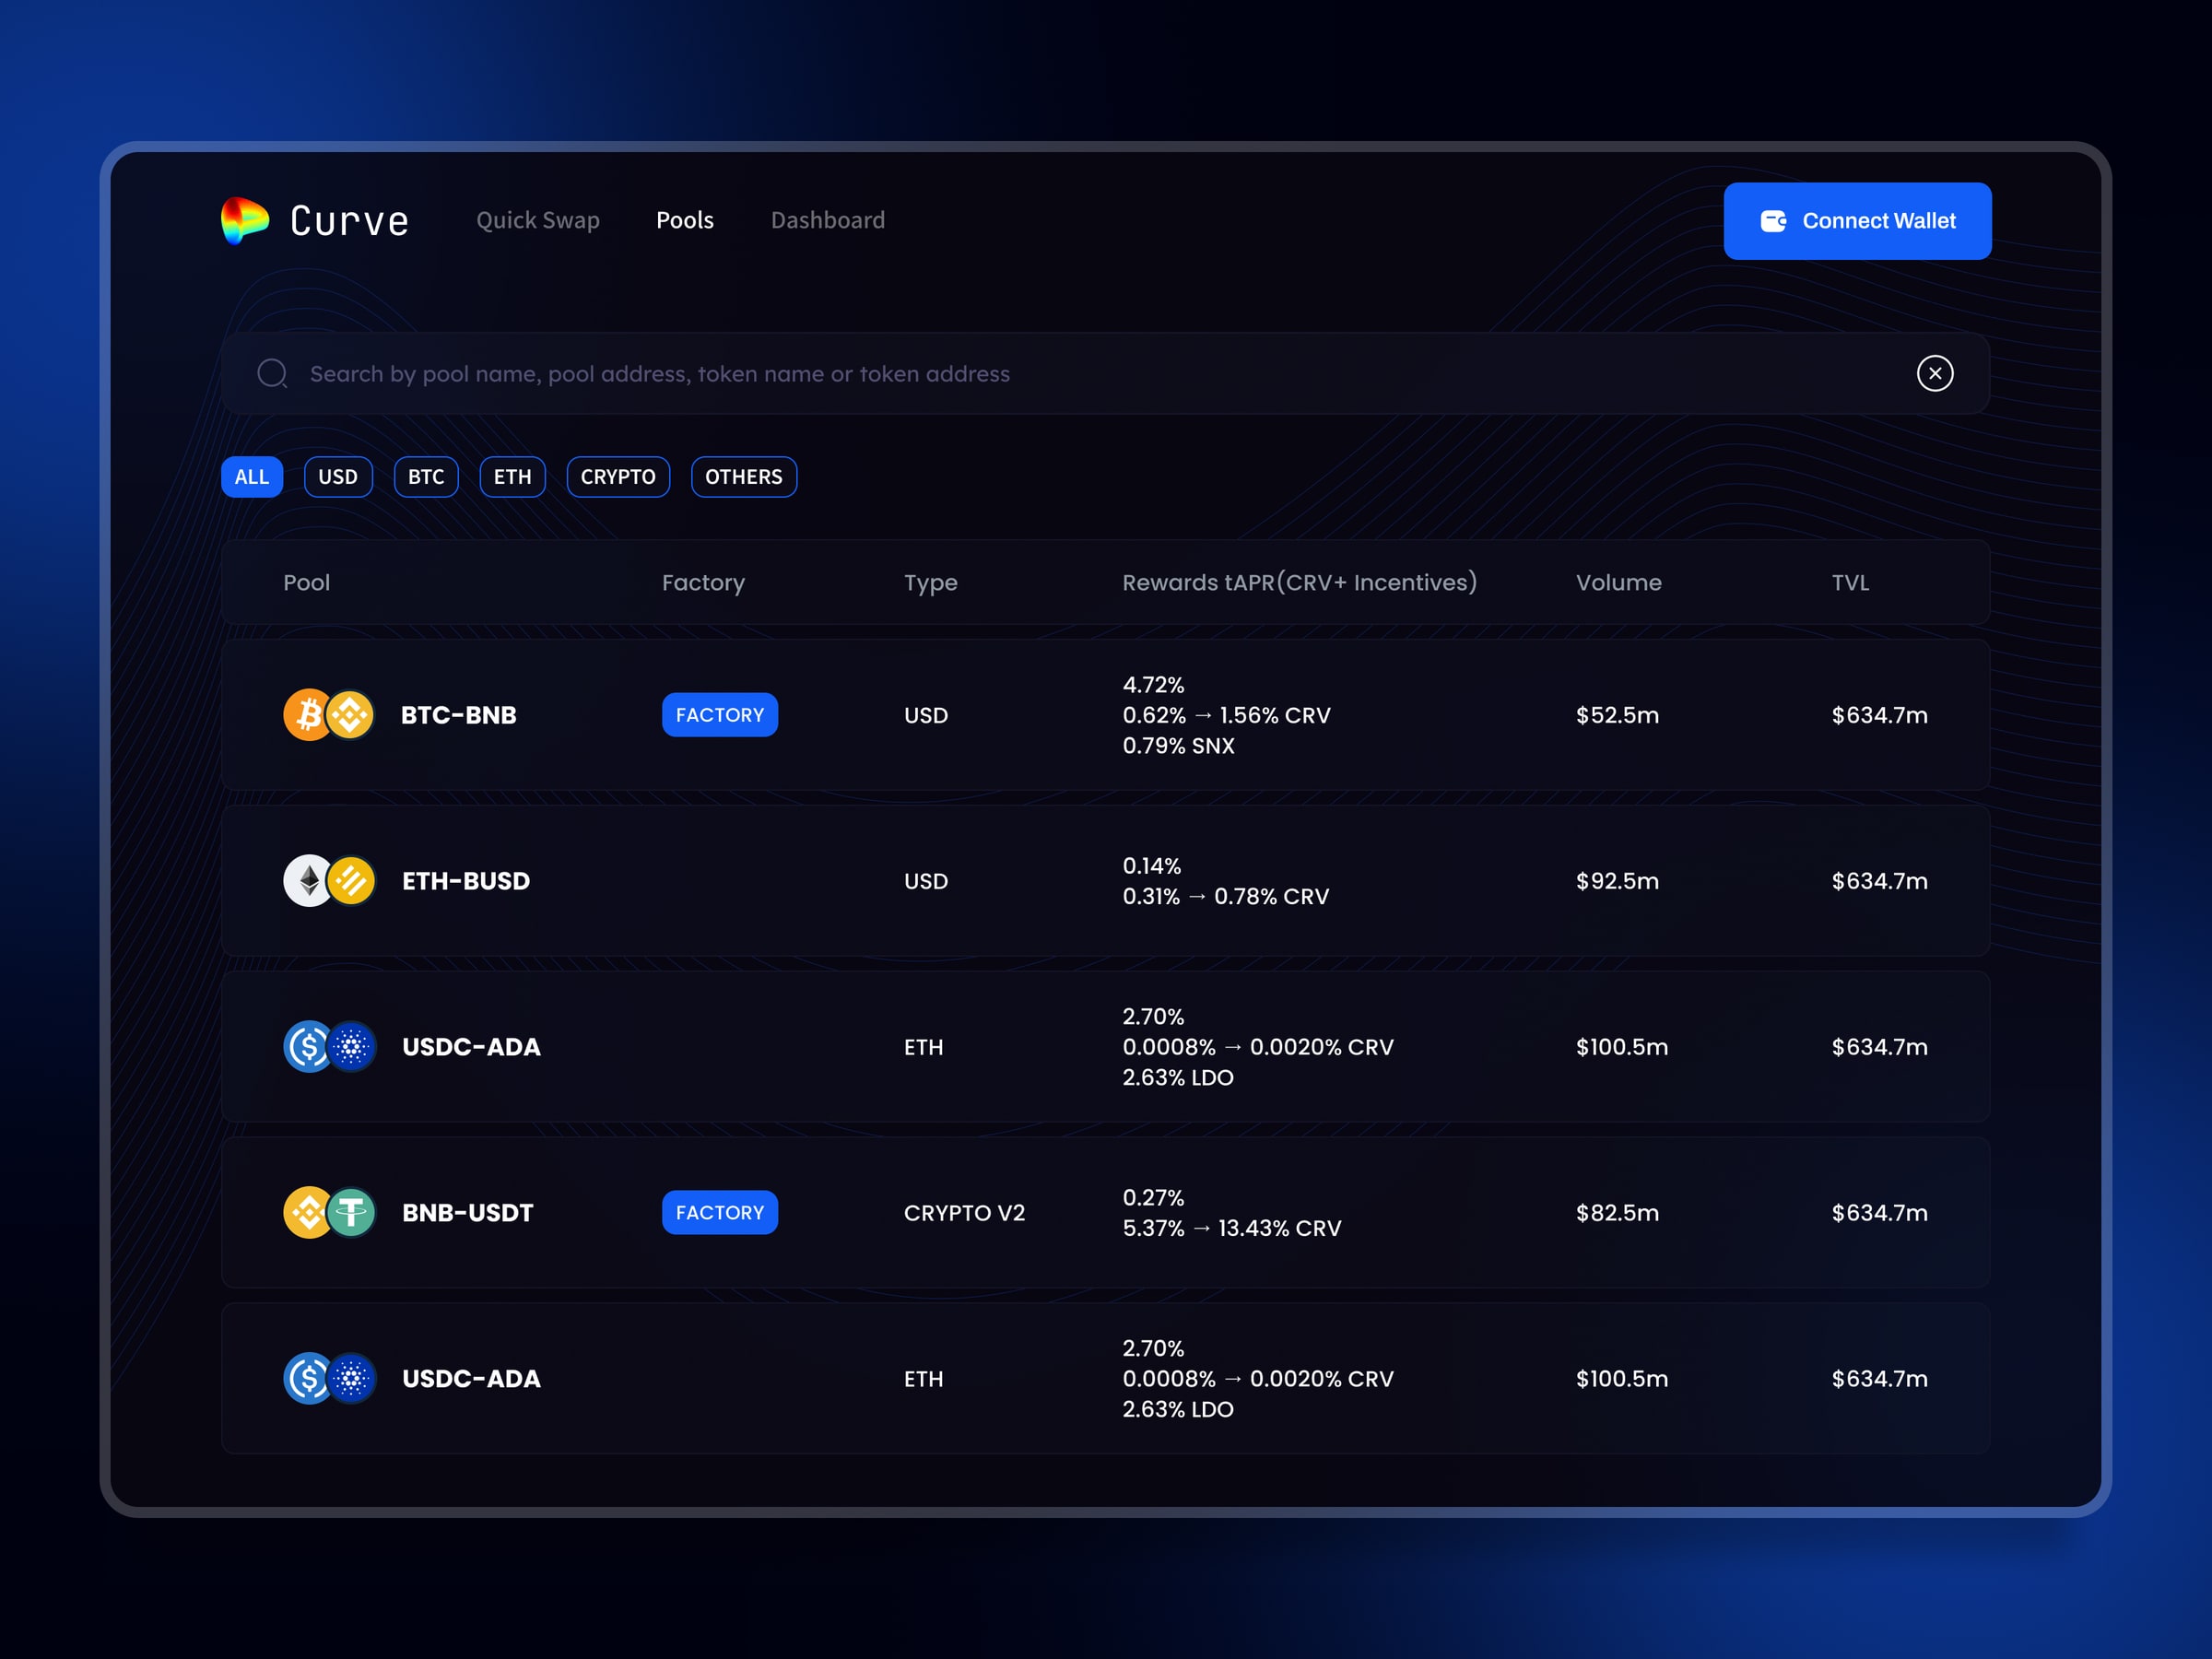Filter pools by ETH chip
Screen dimensions: 2212x1659
[513, 477]
